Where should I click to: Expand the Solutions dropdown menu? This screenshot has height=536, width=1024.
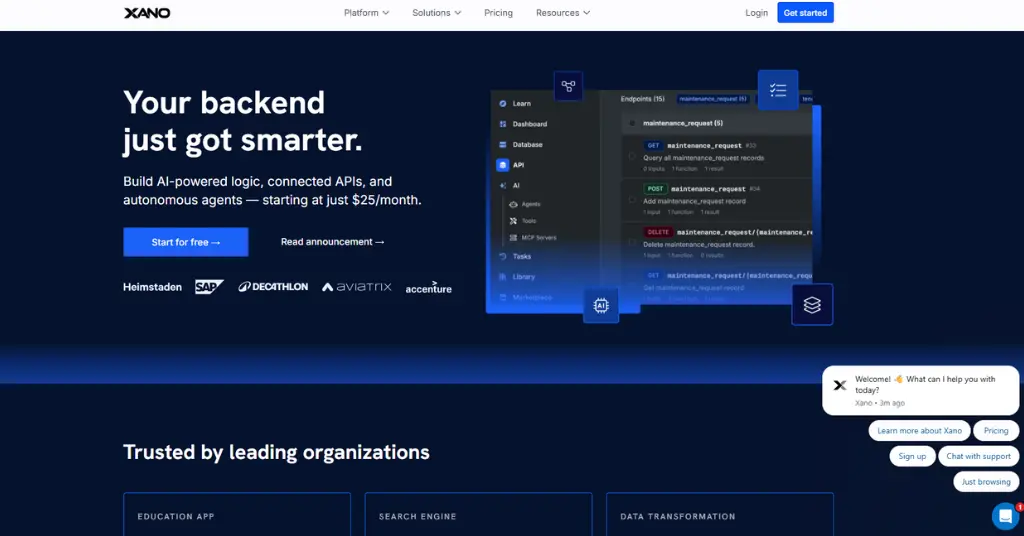coord(436,13)
